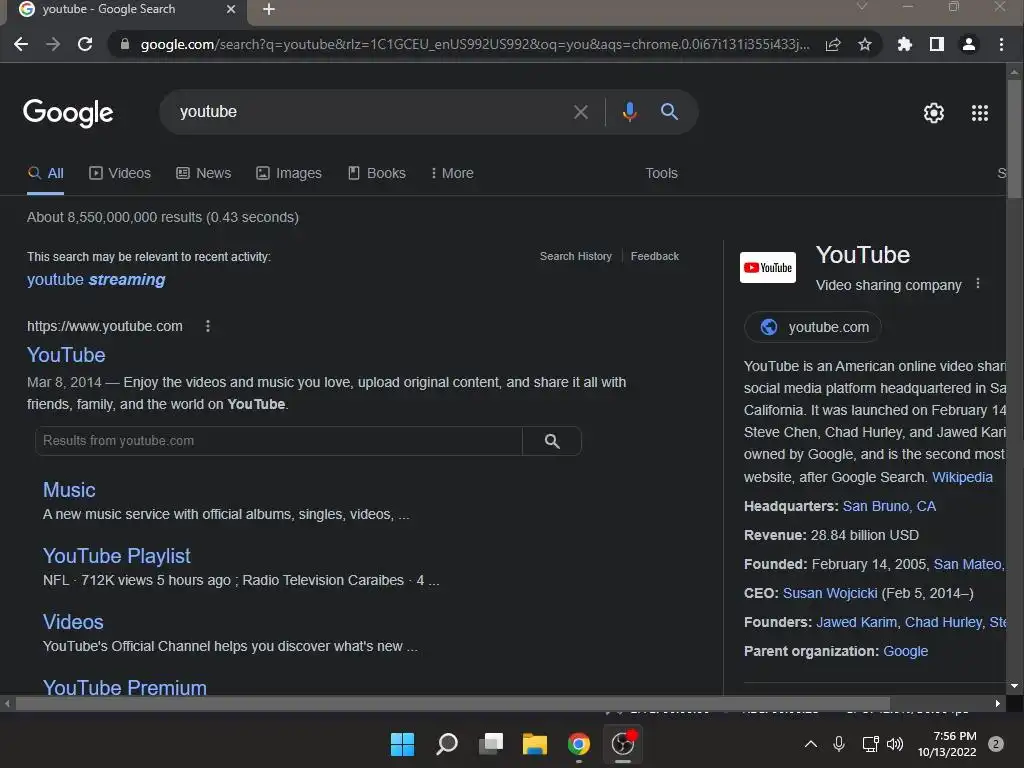Click the horizontal scrollbar at page bottom
The height and width of the screenshot is (768, 1024).
[x=453, y=703]
